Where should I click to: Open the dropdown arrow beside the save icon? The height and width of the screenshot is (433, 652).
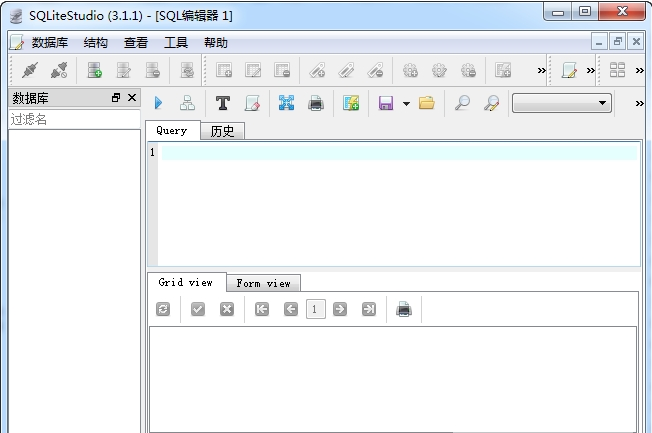tap(406, 104)
